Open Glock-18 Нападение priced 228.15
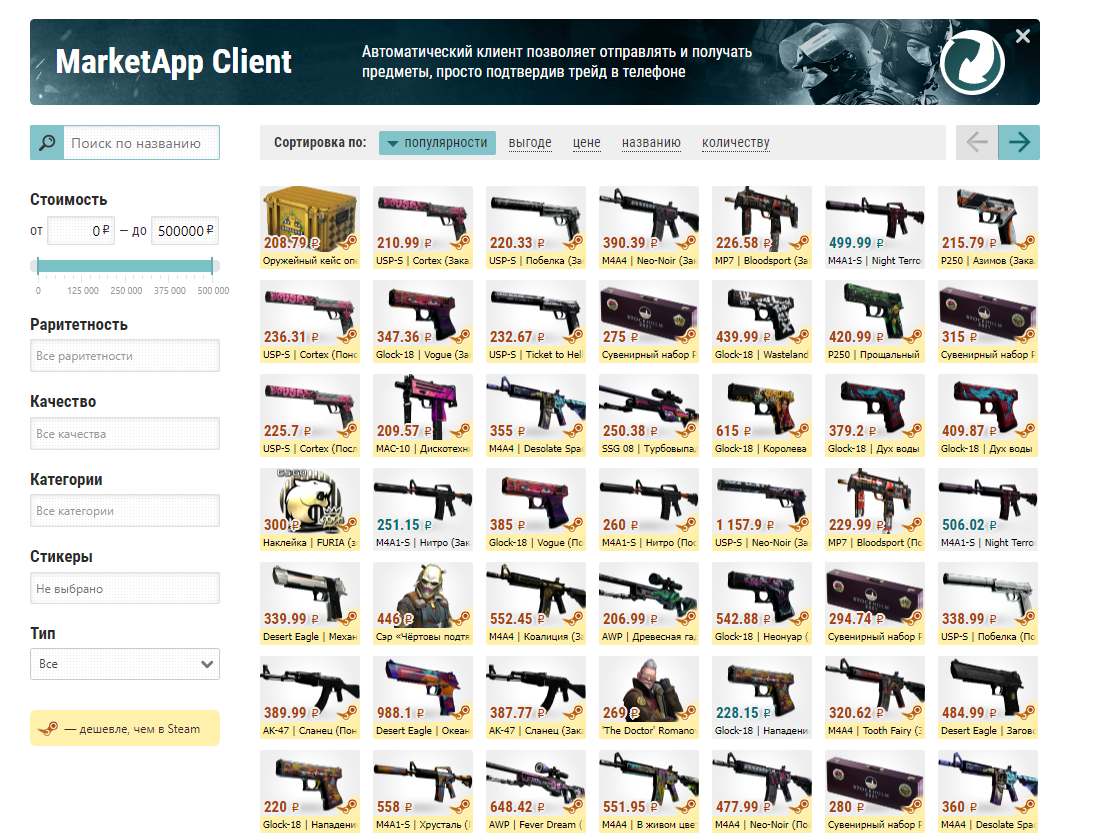1104x838 pixels. pos(762,697)
